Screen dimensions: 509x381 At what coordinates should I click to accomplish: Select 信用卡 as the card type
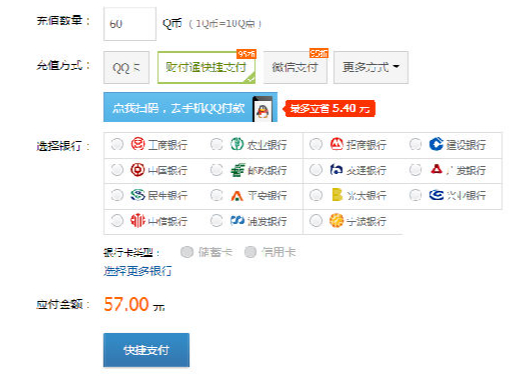click(250, 252)
